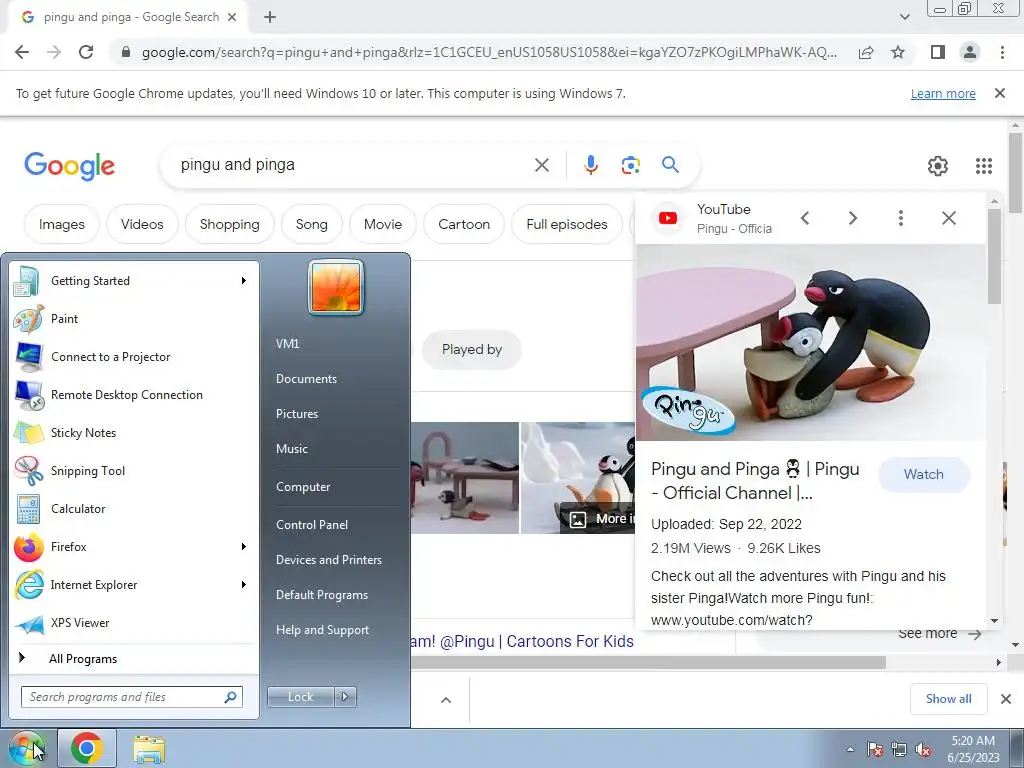This screenshot has height=768, width=1024.
Task: Click the Watch button for the video
Action: 923,475
